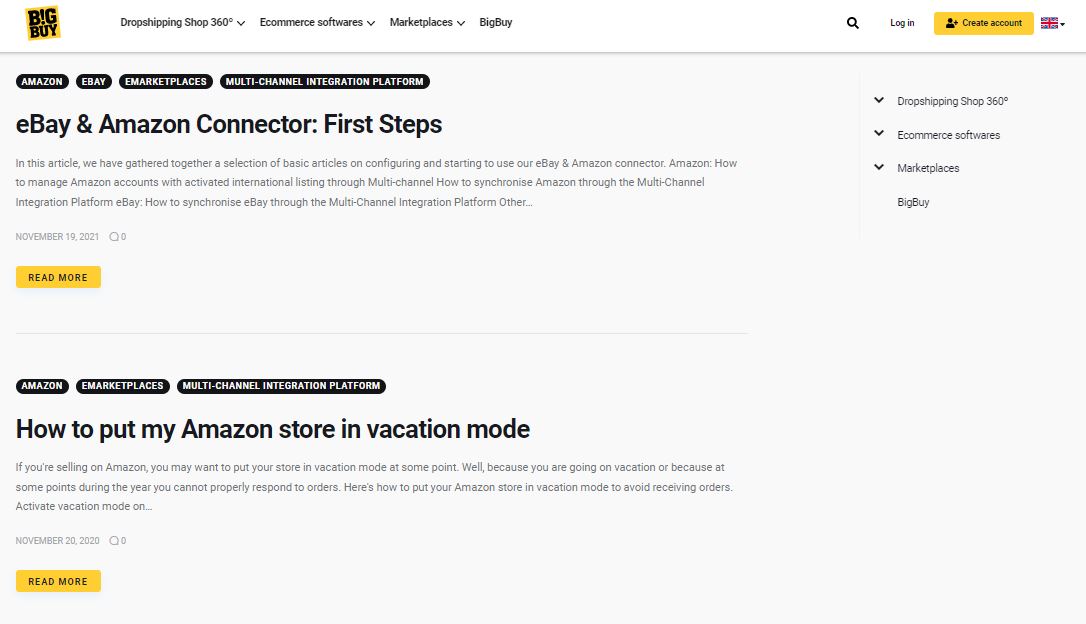Expand the Marketplaces sidebar chevron
This screenshot has width=1086, height=624.
pyautogui.click(x=879, y=167)
